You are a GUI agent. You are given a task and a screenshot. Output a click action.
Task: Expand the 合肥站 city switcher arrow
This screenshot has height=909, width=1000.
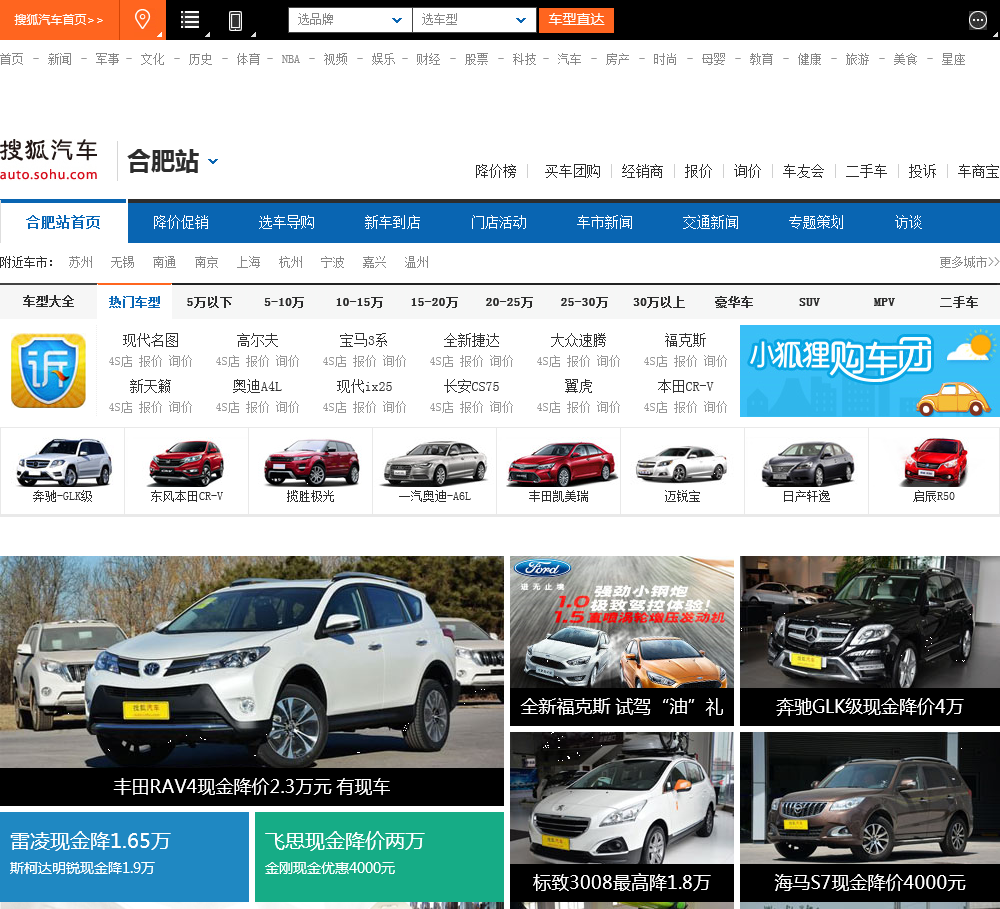click(x=213, y=161)
